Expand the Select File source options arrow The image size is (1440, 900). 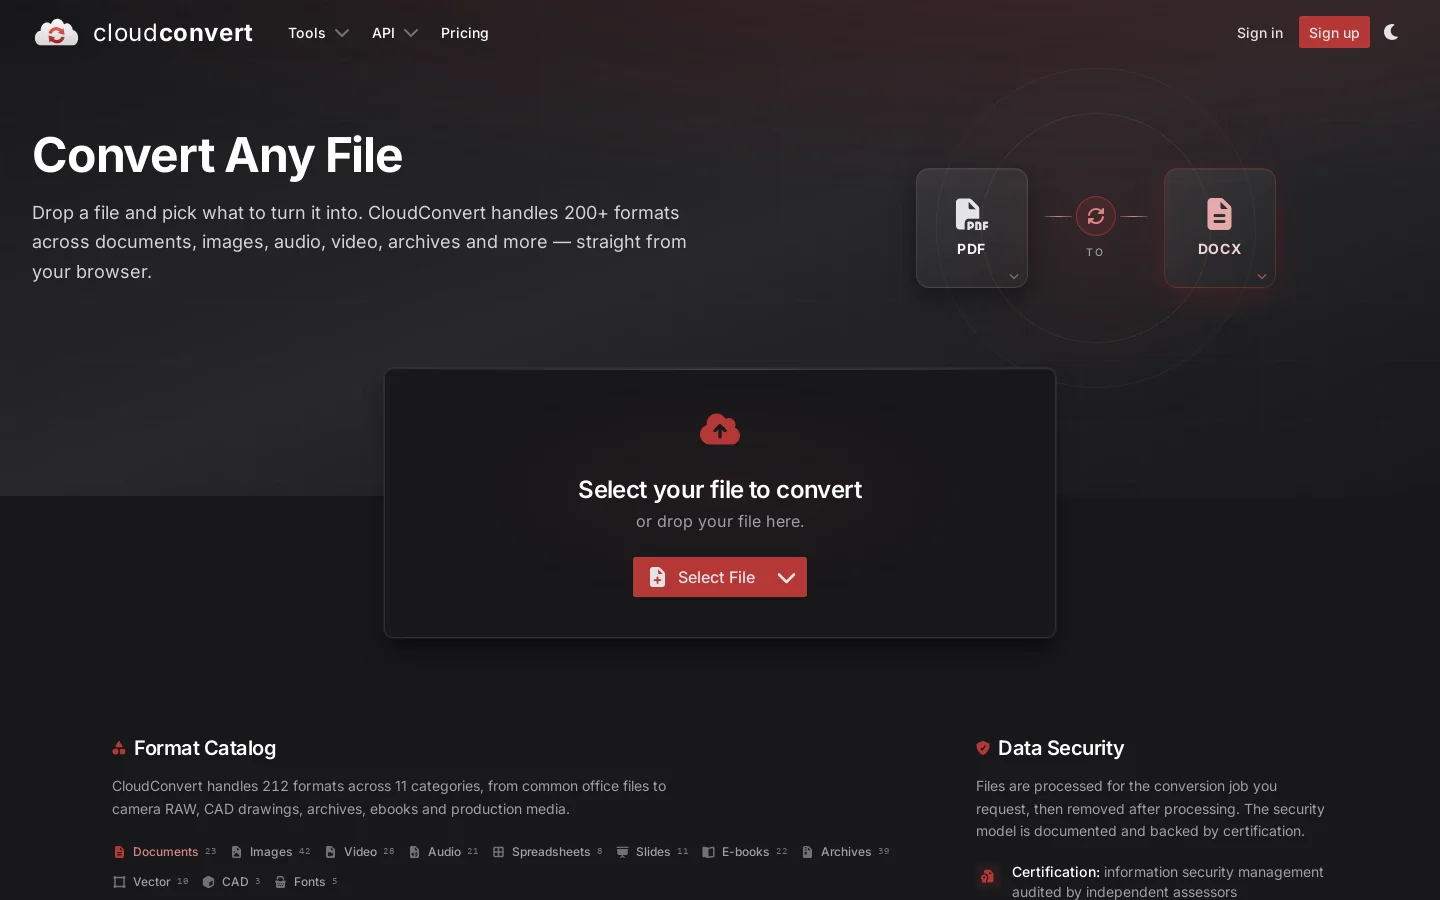787,577
